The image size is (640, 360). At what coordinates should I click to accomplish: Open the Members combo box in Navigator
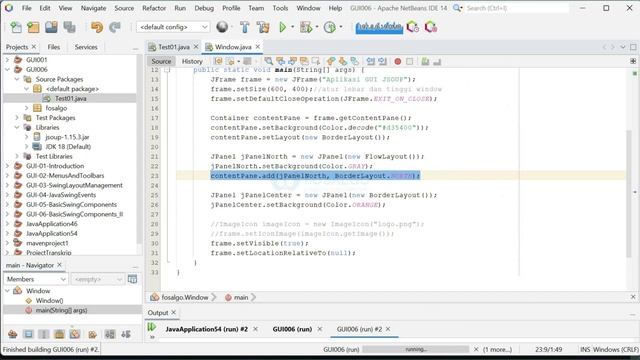36,279
